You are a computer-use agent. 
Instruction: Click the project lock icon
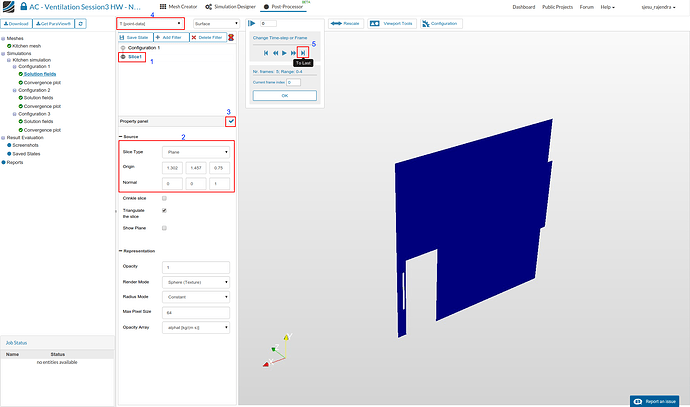pyautogui.click(x=23, y=6)
